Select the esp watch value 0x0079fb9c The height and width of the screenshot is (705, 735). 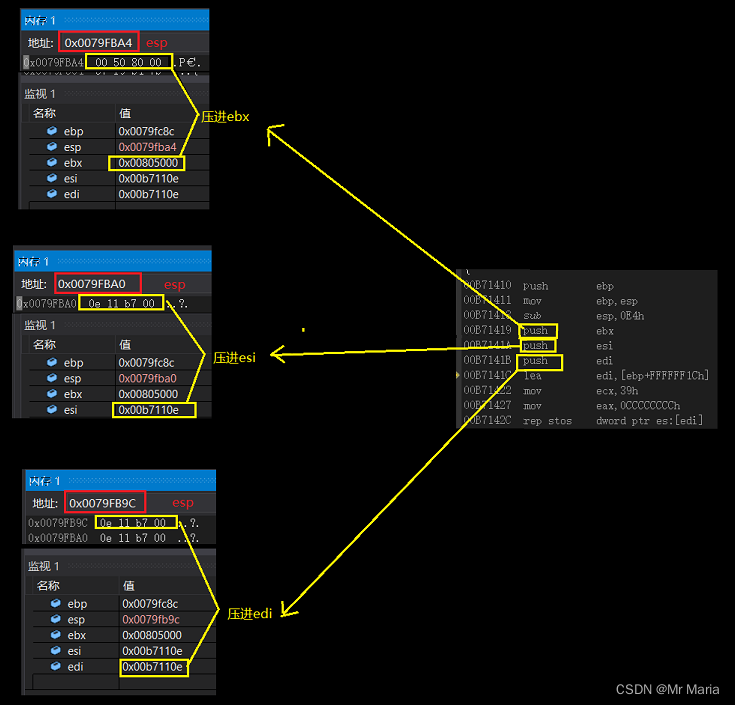(x=151, y=619)
